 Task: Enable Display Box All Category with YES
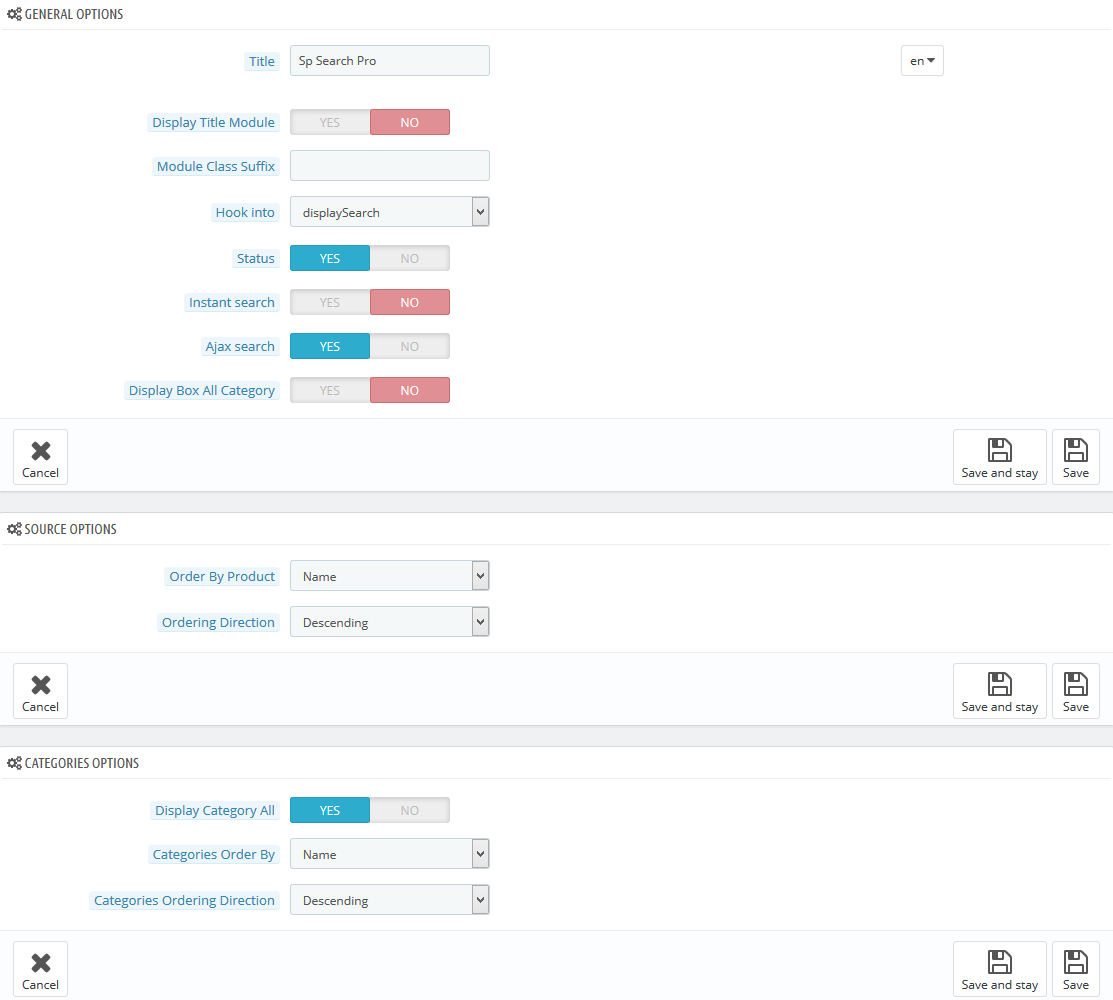coord(329,390)
